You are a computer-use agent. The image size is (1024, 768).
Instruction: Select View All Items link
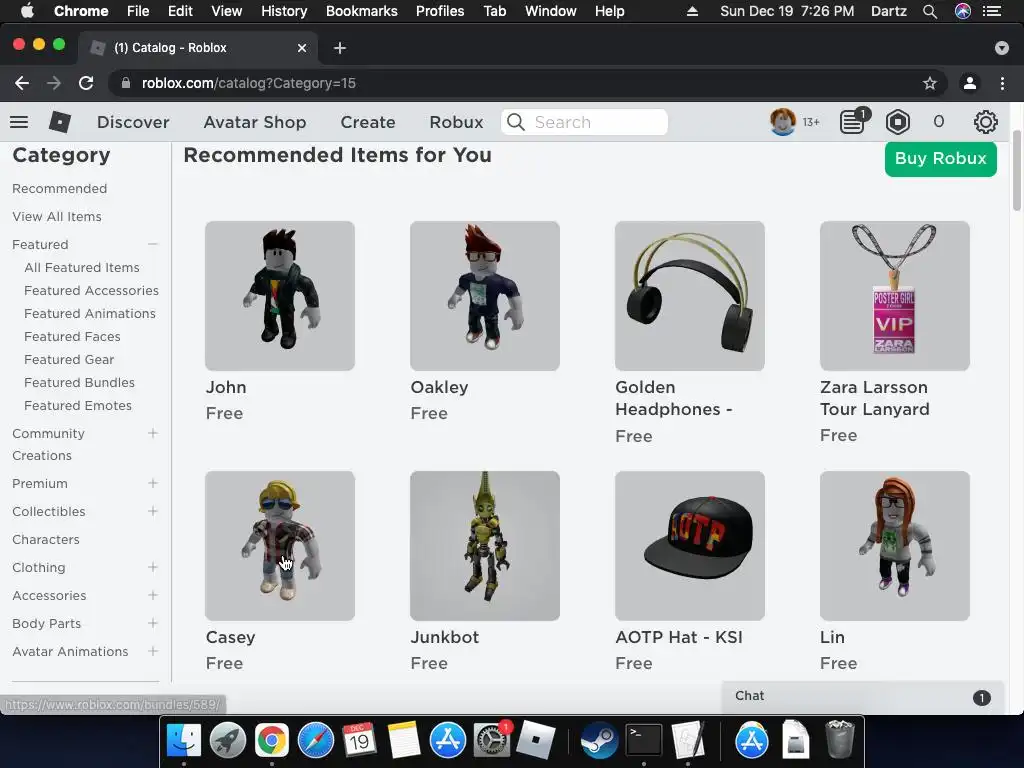(57, 217)
